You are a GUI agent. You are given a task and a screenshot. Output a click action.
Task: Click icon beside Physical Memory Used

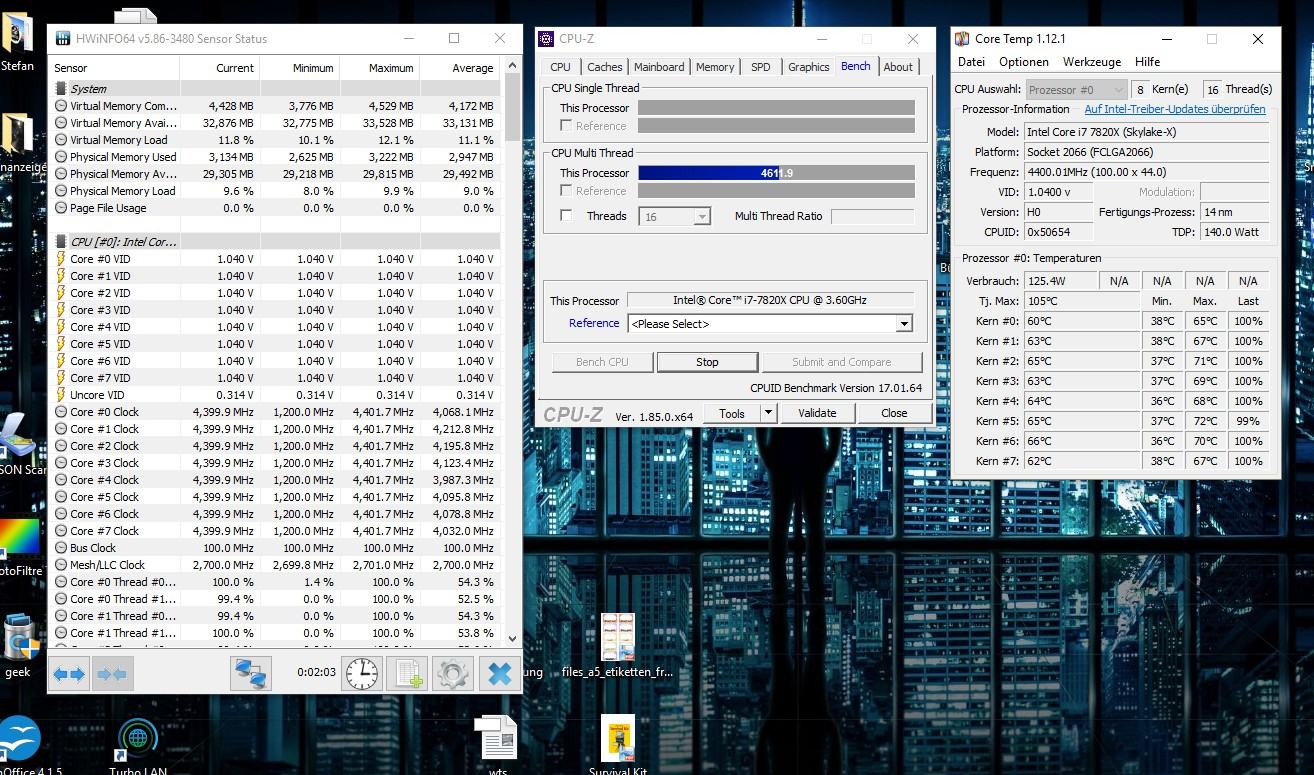tap(61, 157)
